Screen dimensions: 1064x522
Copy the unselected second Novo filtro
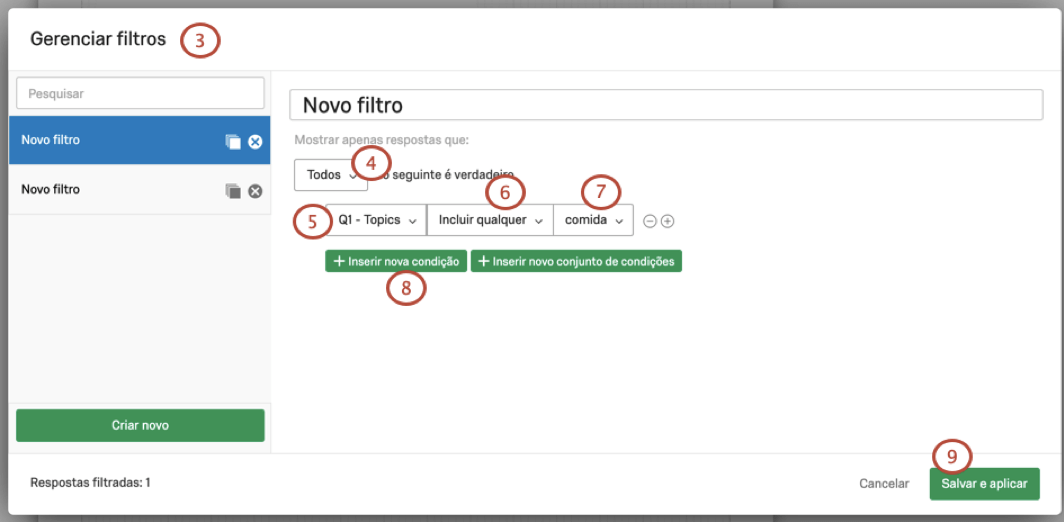tap(233, 191)
